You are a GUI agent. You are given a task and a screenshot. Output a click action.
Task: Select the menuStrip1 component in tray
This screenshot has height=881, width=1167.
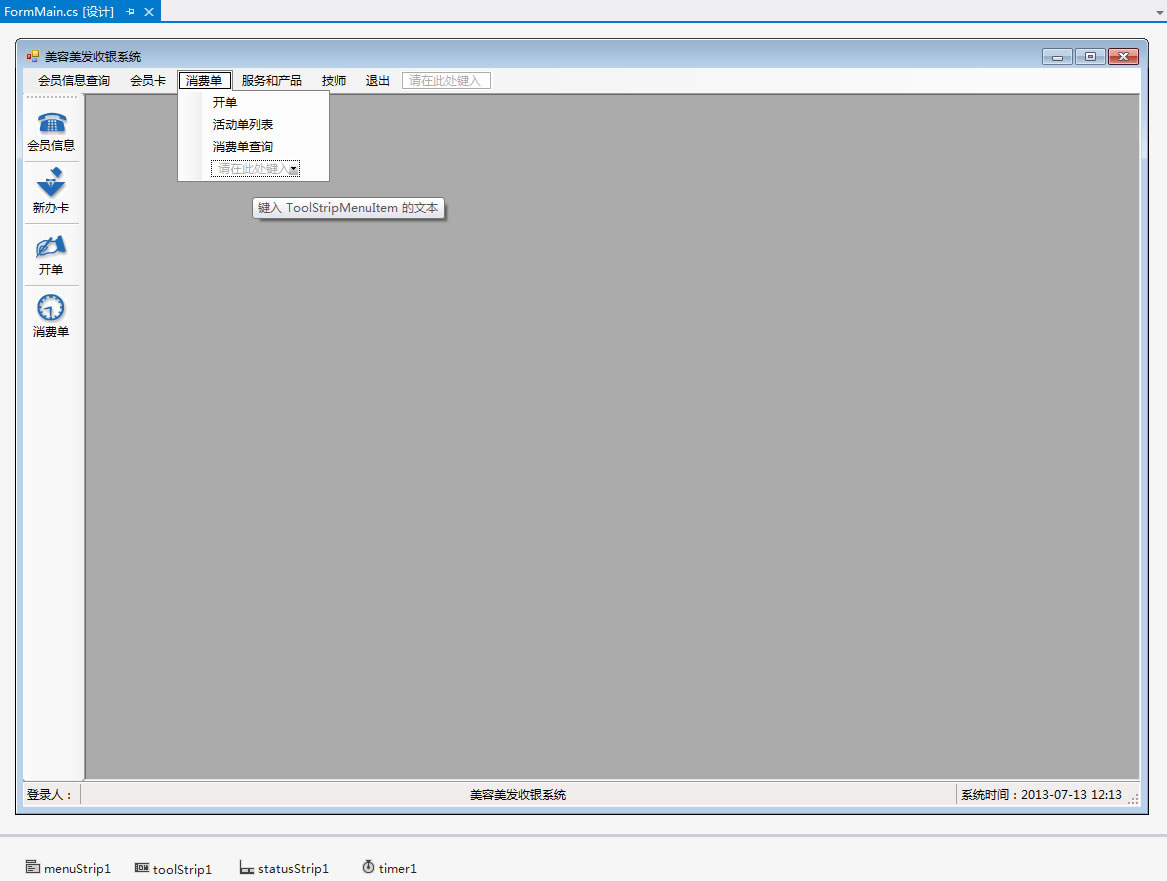pos(68,868)
